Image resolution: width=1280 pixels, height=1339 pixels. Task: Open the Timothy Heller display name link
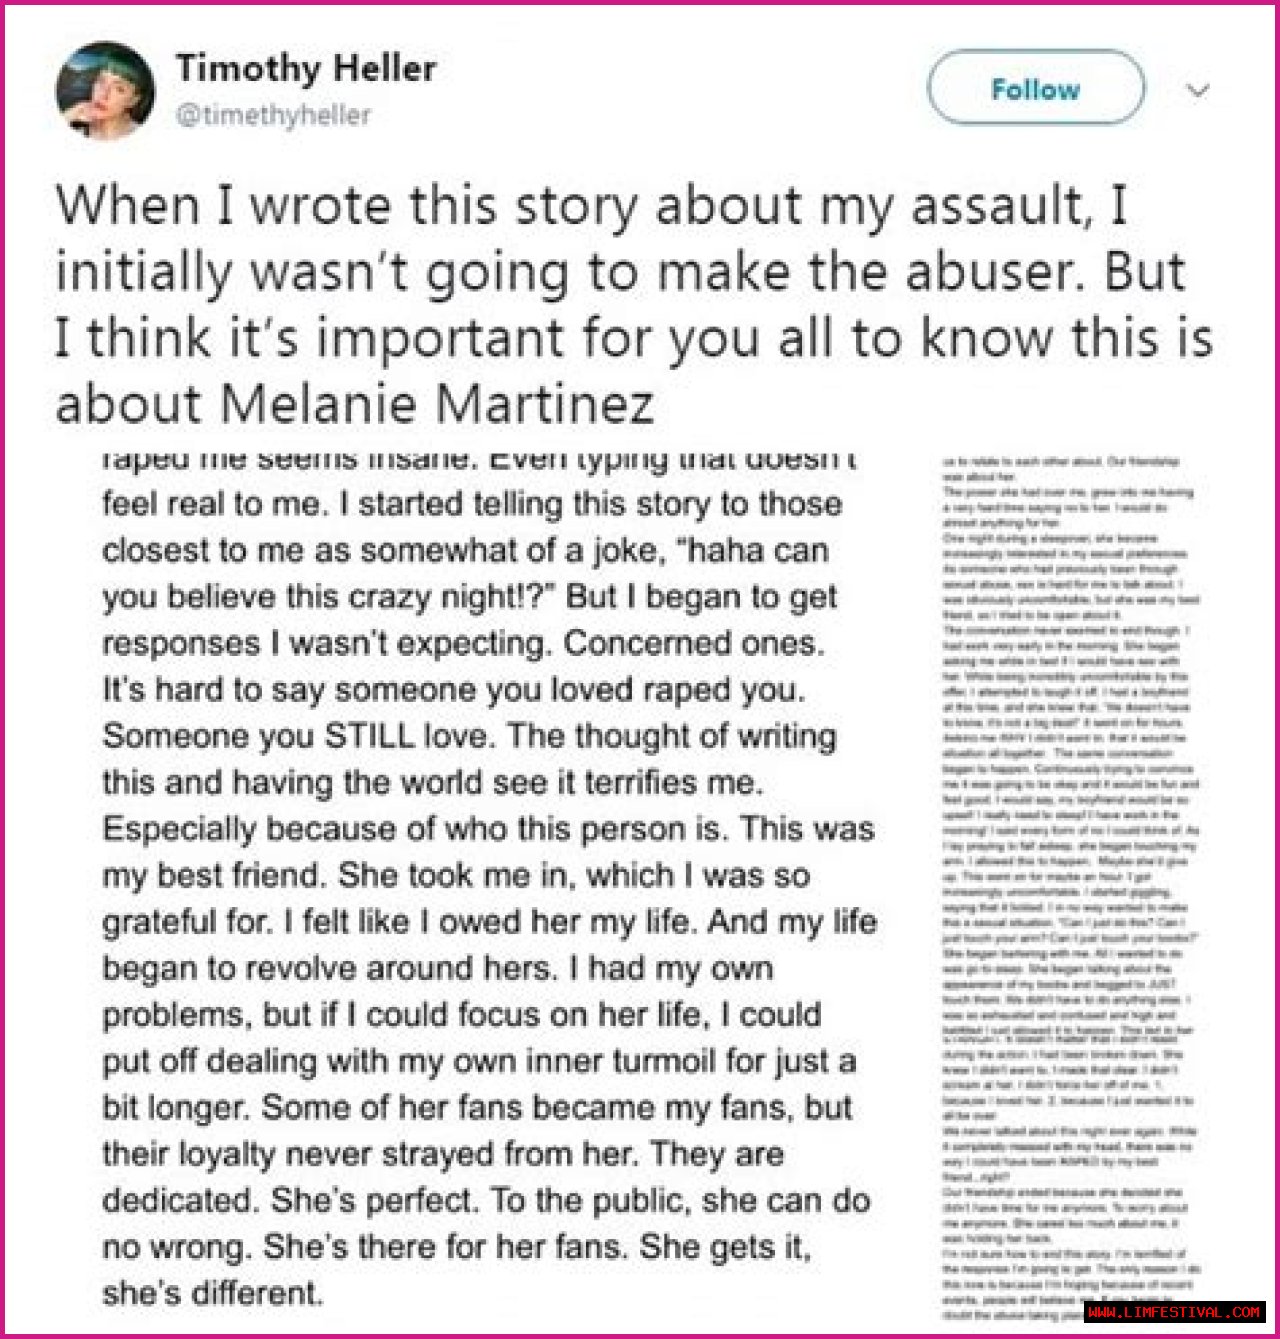[306, 68]
